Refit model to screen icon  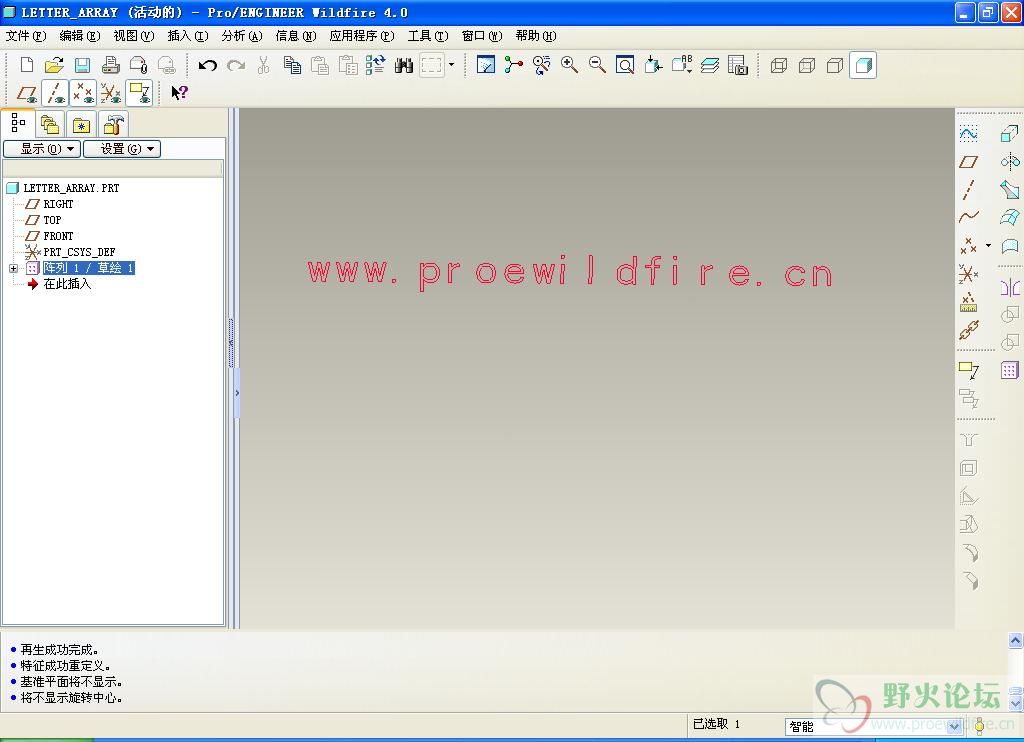point(625,65)
